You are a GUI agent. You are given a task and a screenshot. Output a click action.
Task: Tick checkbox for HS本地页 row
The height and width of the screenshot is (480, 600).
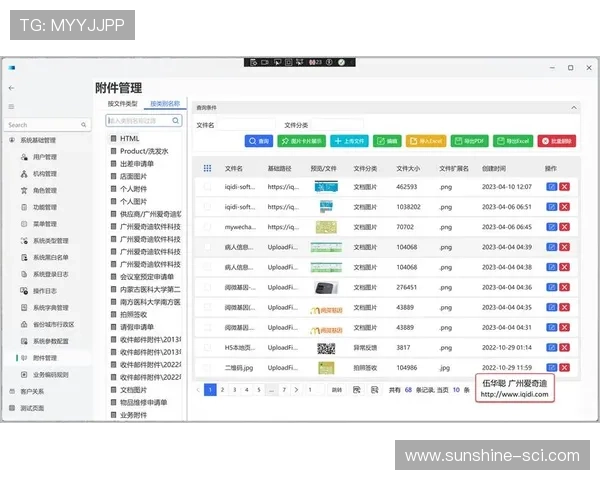(x=207, y=348)
